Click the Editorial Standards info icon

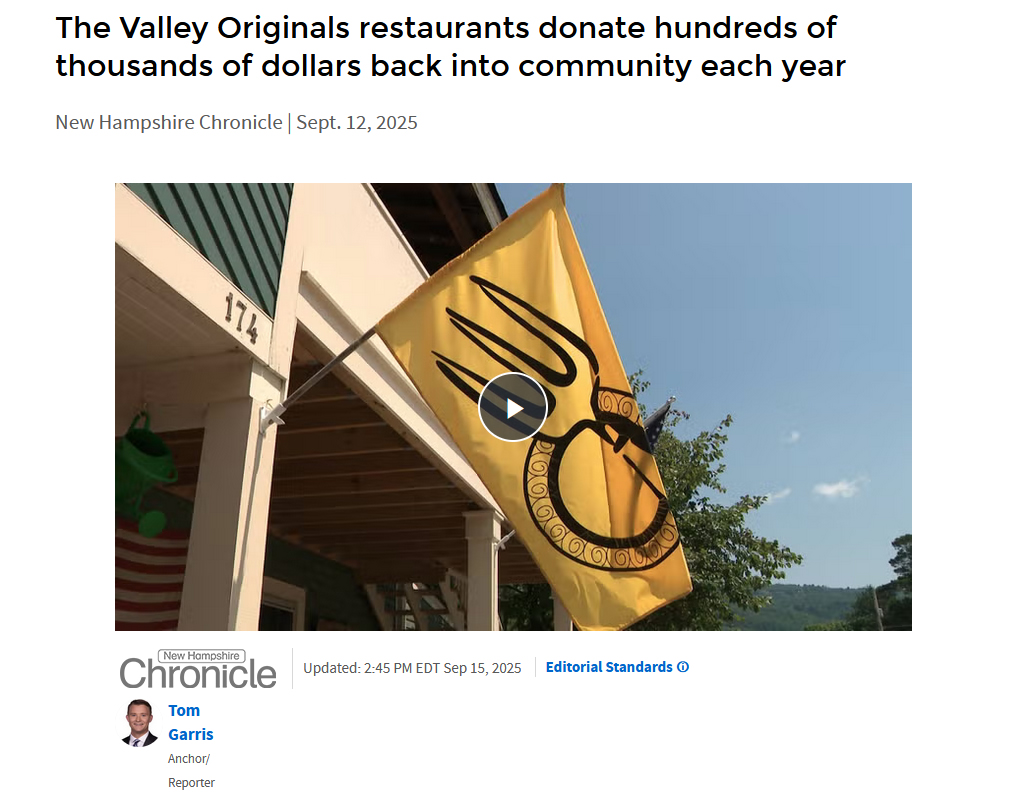(682, 667)
